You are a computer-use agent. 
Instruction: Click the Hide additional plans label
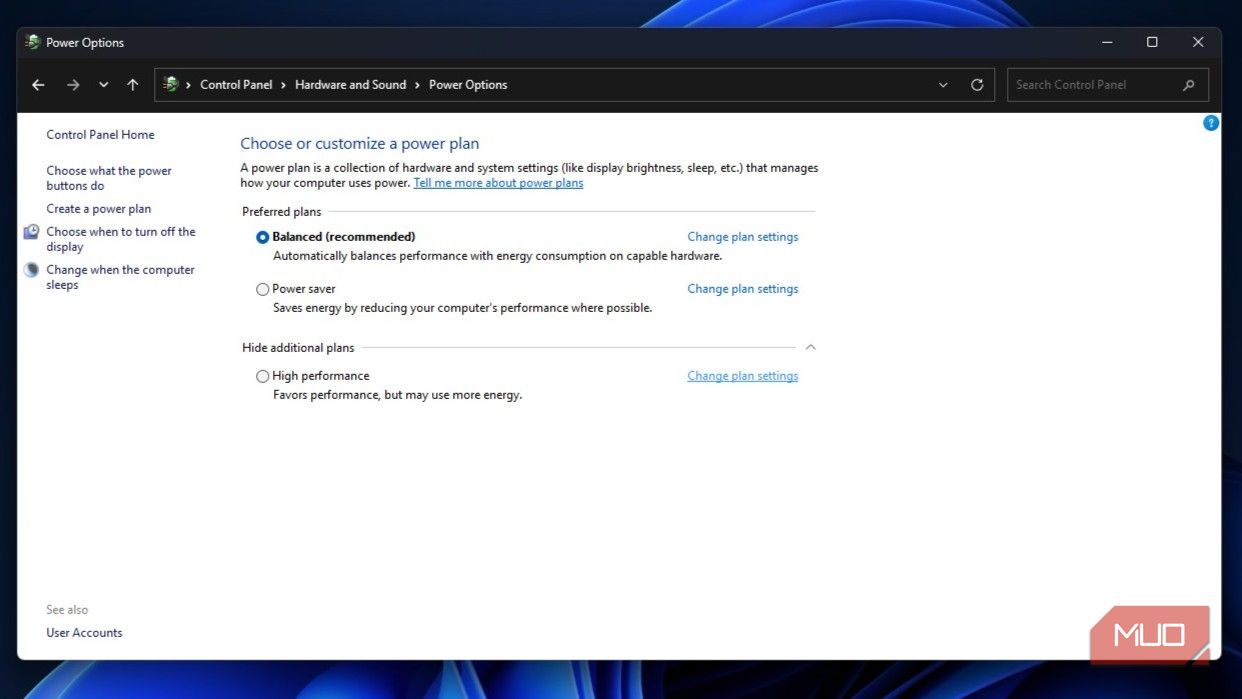tap(298, 348)
